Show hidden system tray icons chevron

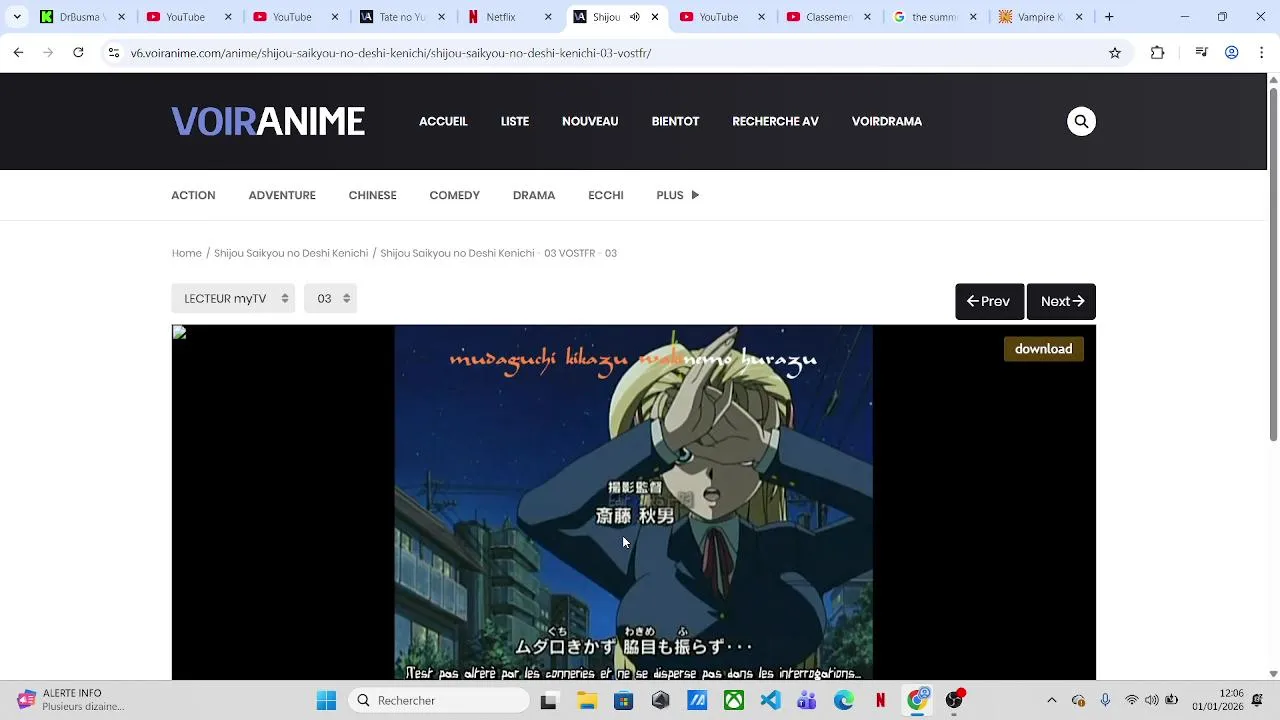1051,700
